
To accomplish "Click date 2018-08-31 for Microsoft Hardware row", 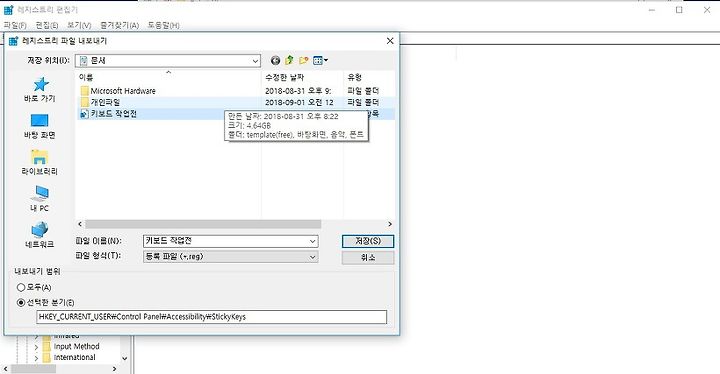I will point(298,91).
